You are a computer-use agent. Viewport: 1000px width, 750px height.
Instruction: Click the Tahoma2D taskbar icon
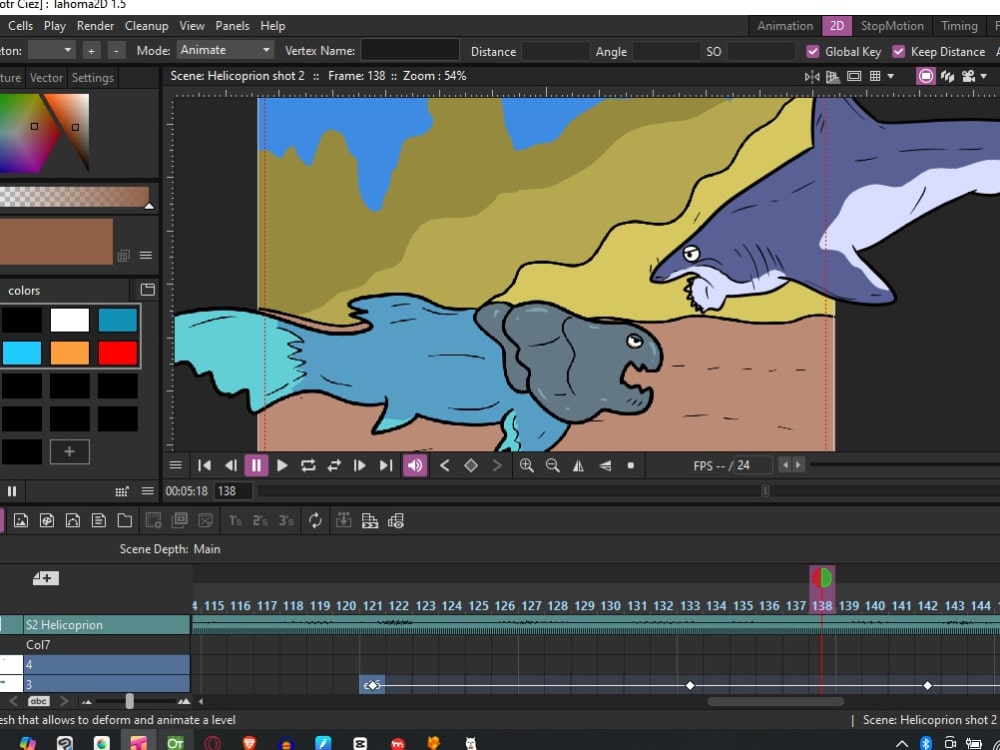(139, 744)
